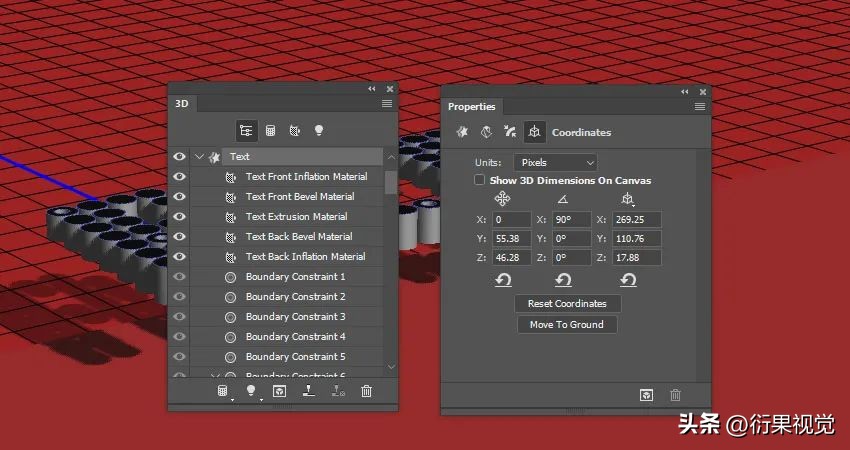Hide the Text Extrusion Material
This screenshot has width=850, height=450.
(179, 216)
